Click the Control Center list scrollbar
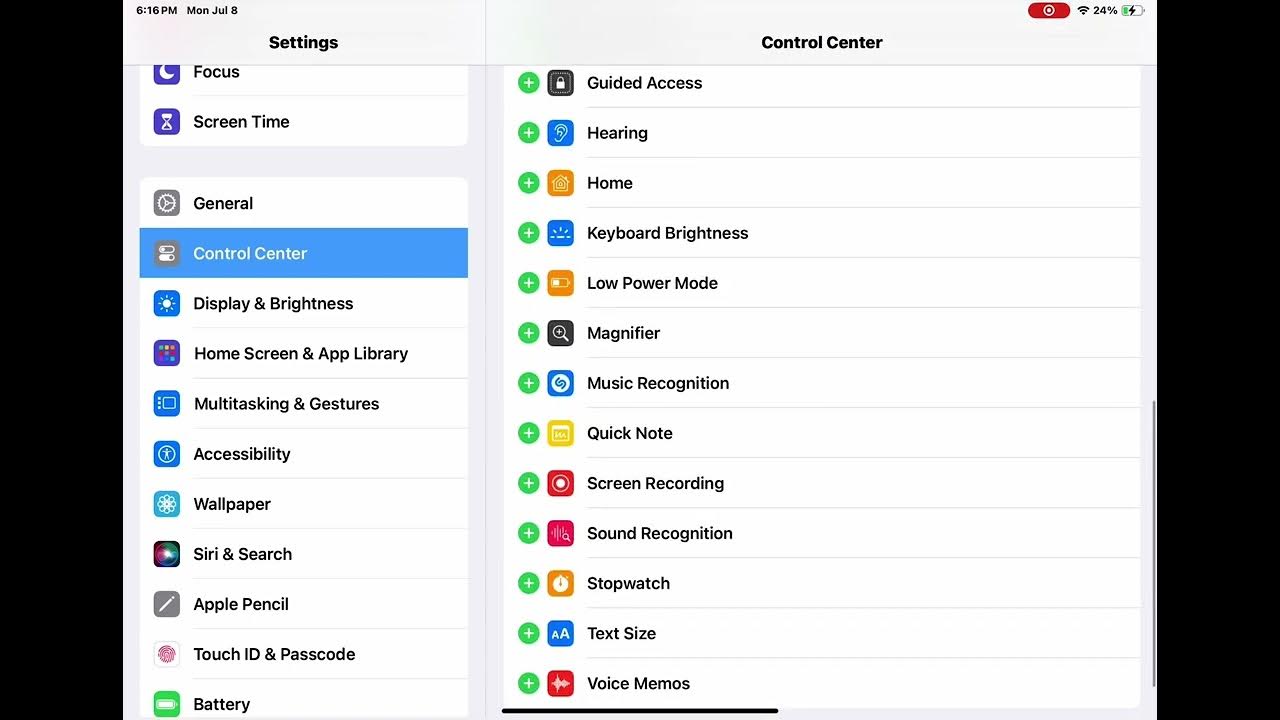Viewport: 1280px width, 720px height. [x=1154, y=543]
